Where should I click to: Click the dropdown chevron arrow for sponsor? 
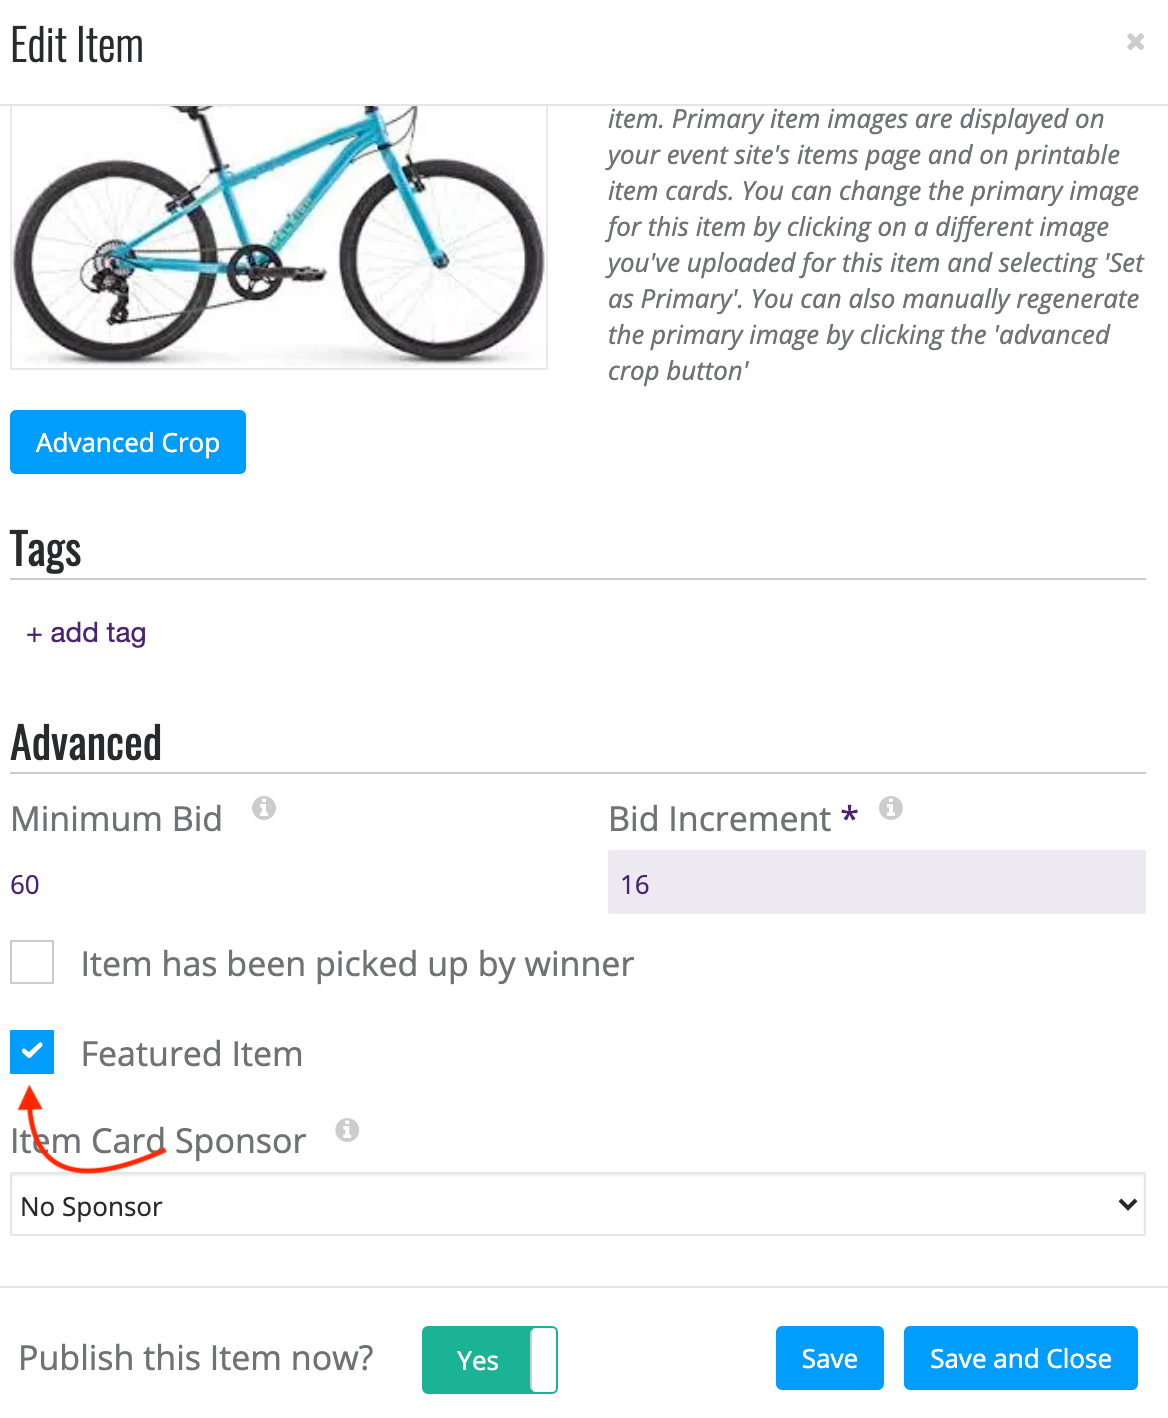[1128, 1204]
